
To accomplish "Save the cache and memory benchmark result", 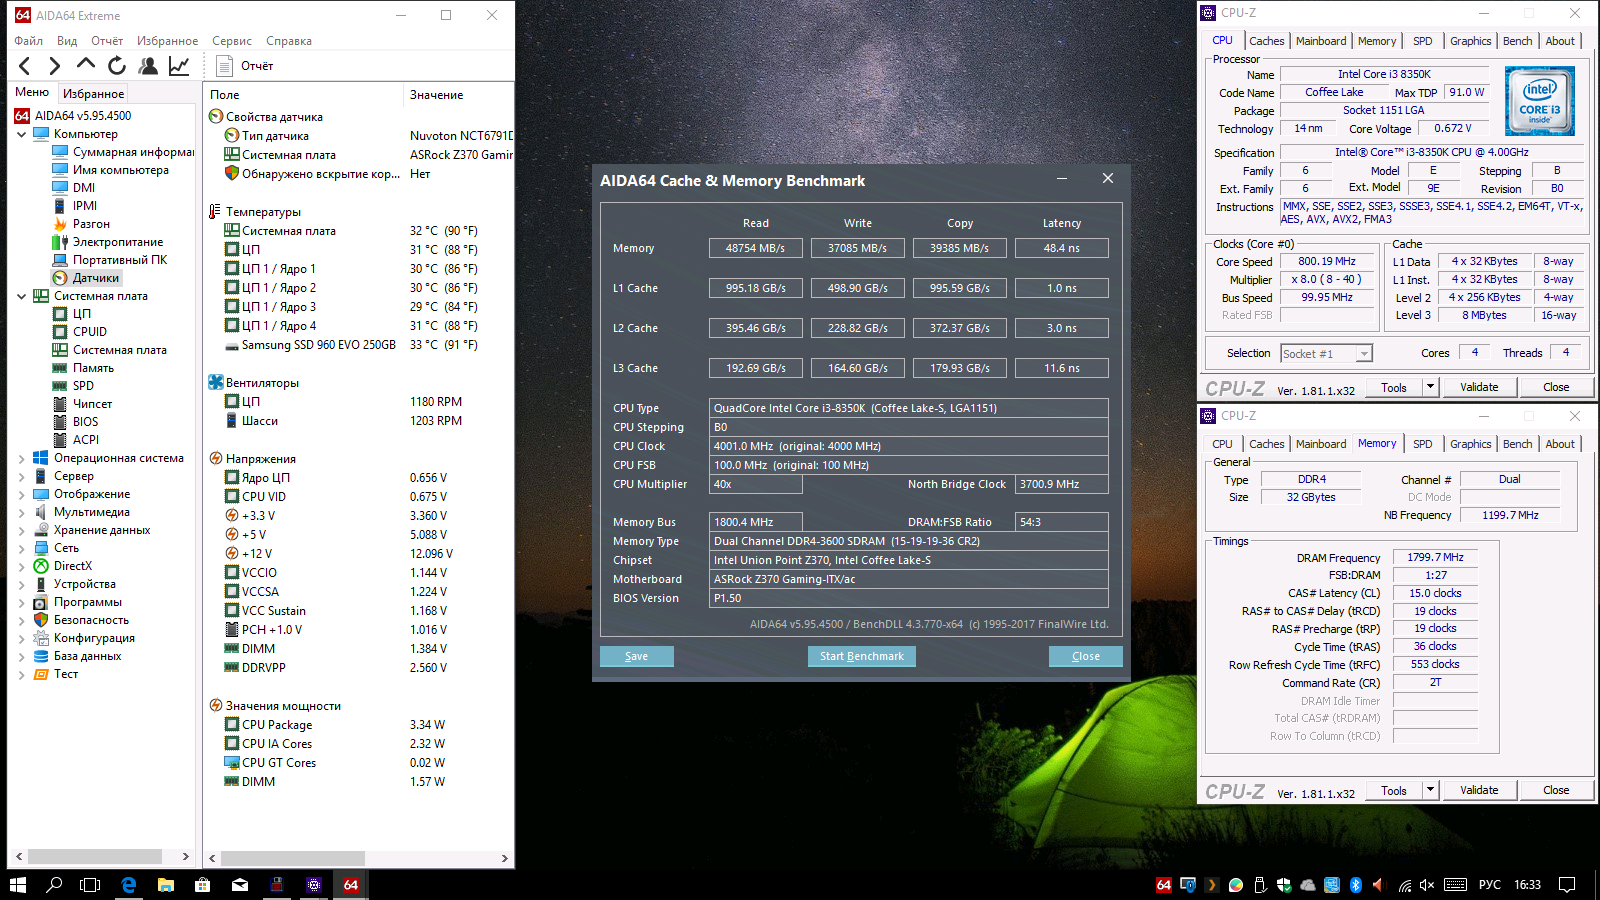I will point(637,656).
